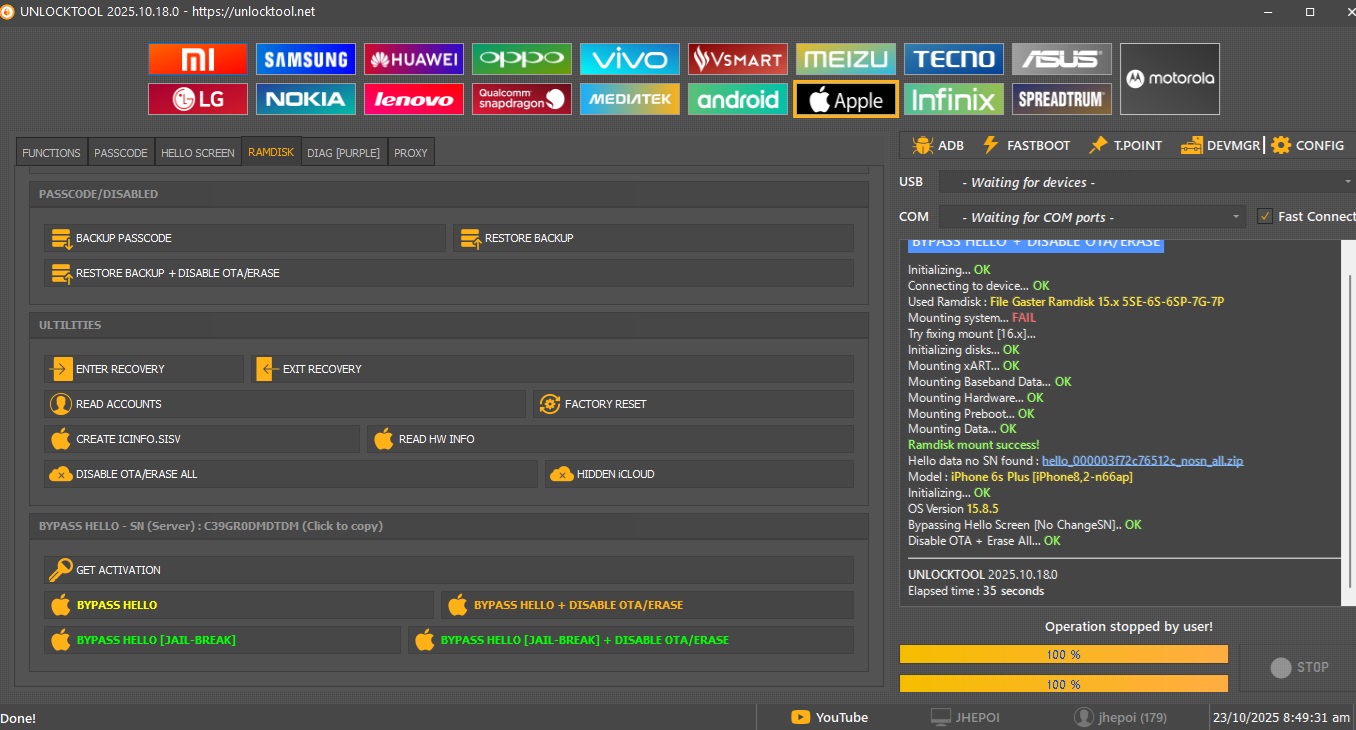The height and width of the screenshot is (730, 1356).
Task: Click EXIT RECOVERY button
Action: point(552,369)
